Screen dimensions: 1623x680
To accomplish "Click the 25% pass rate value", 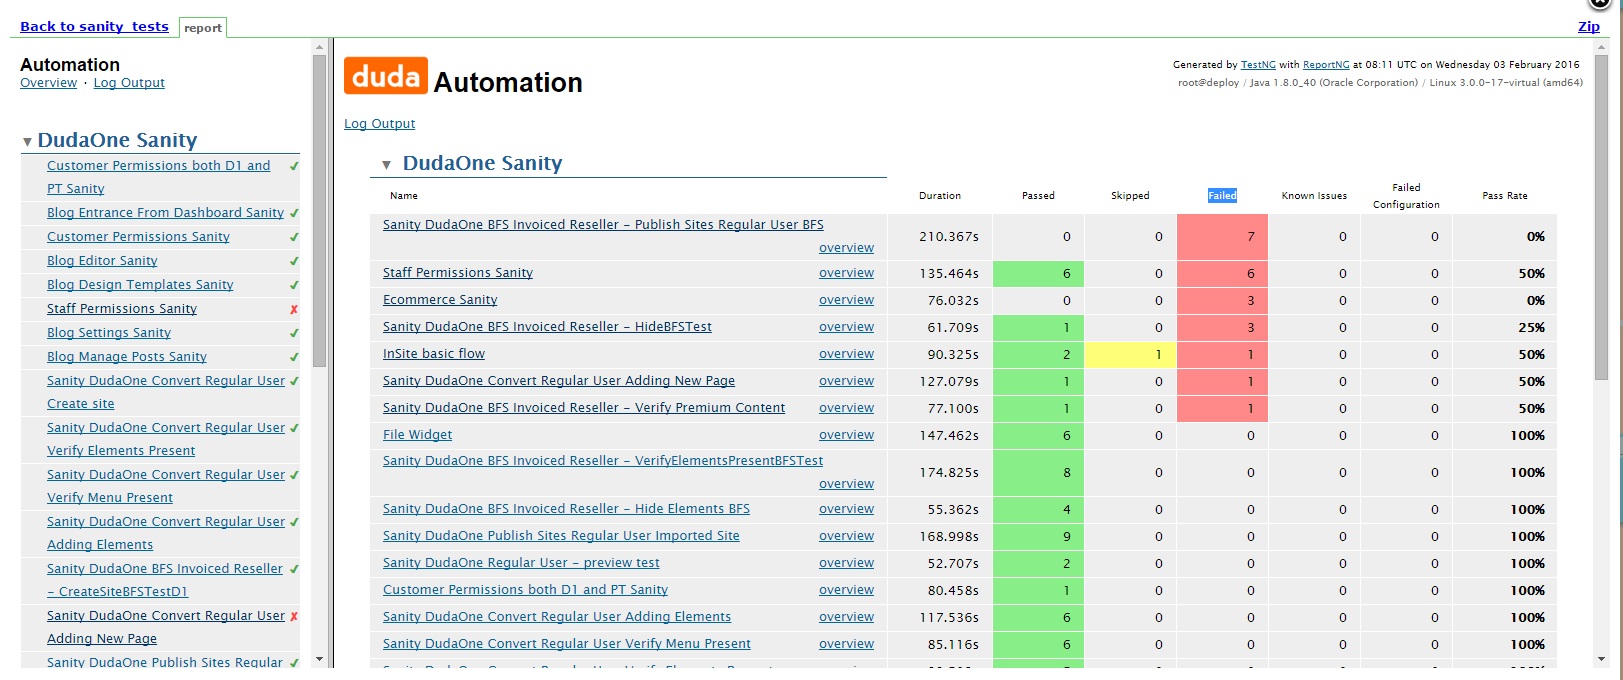I will tap(1531, 327).
